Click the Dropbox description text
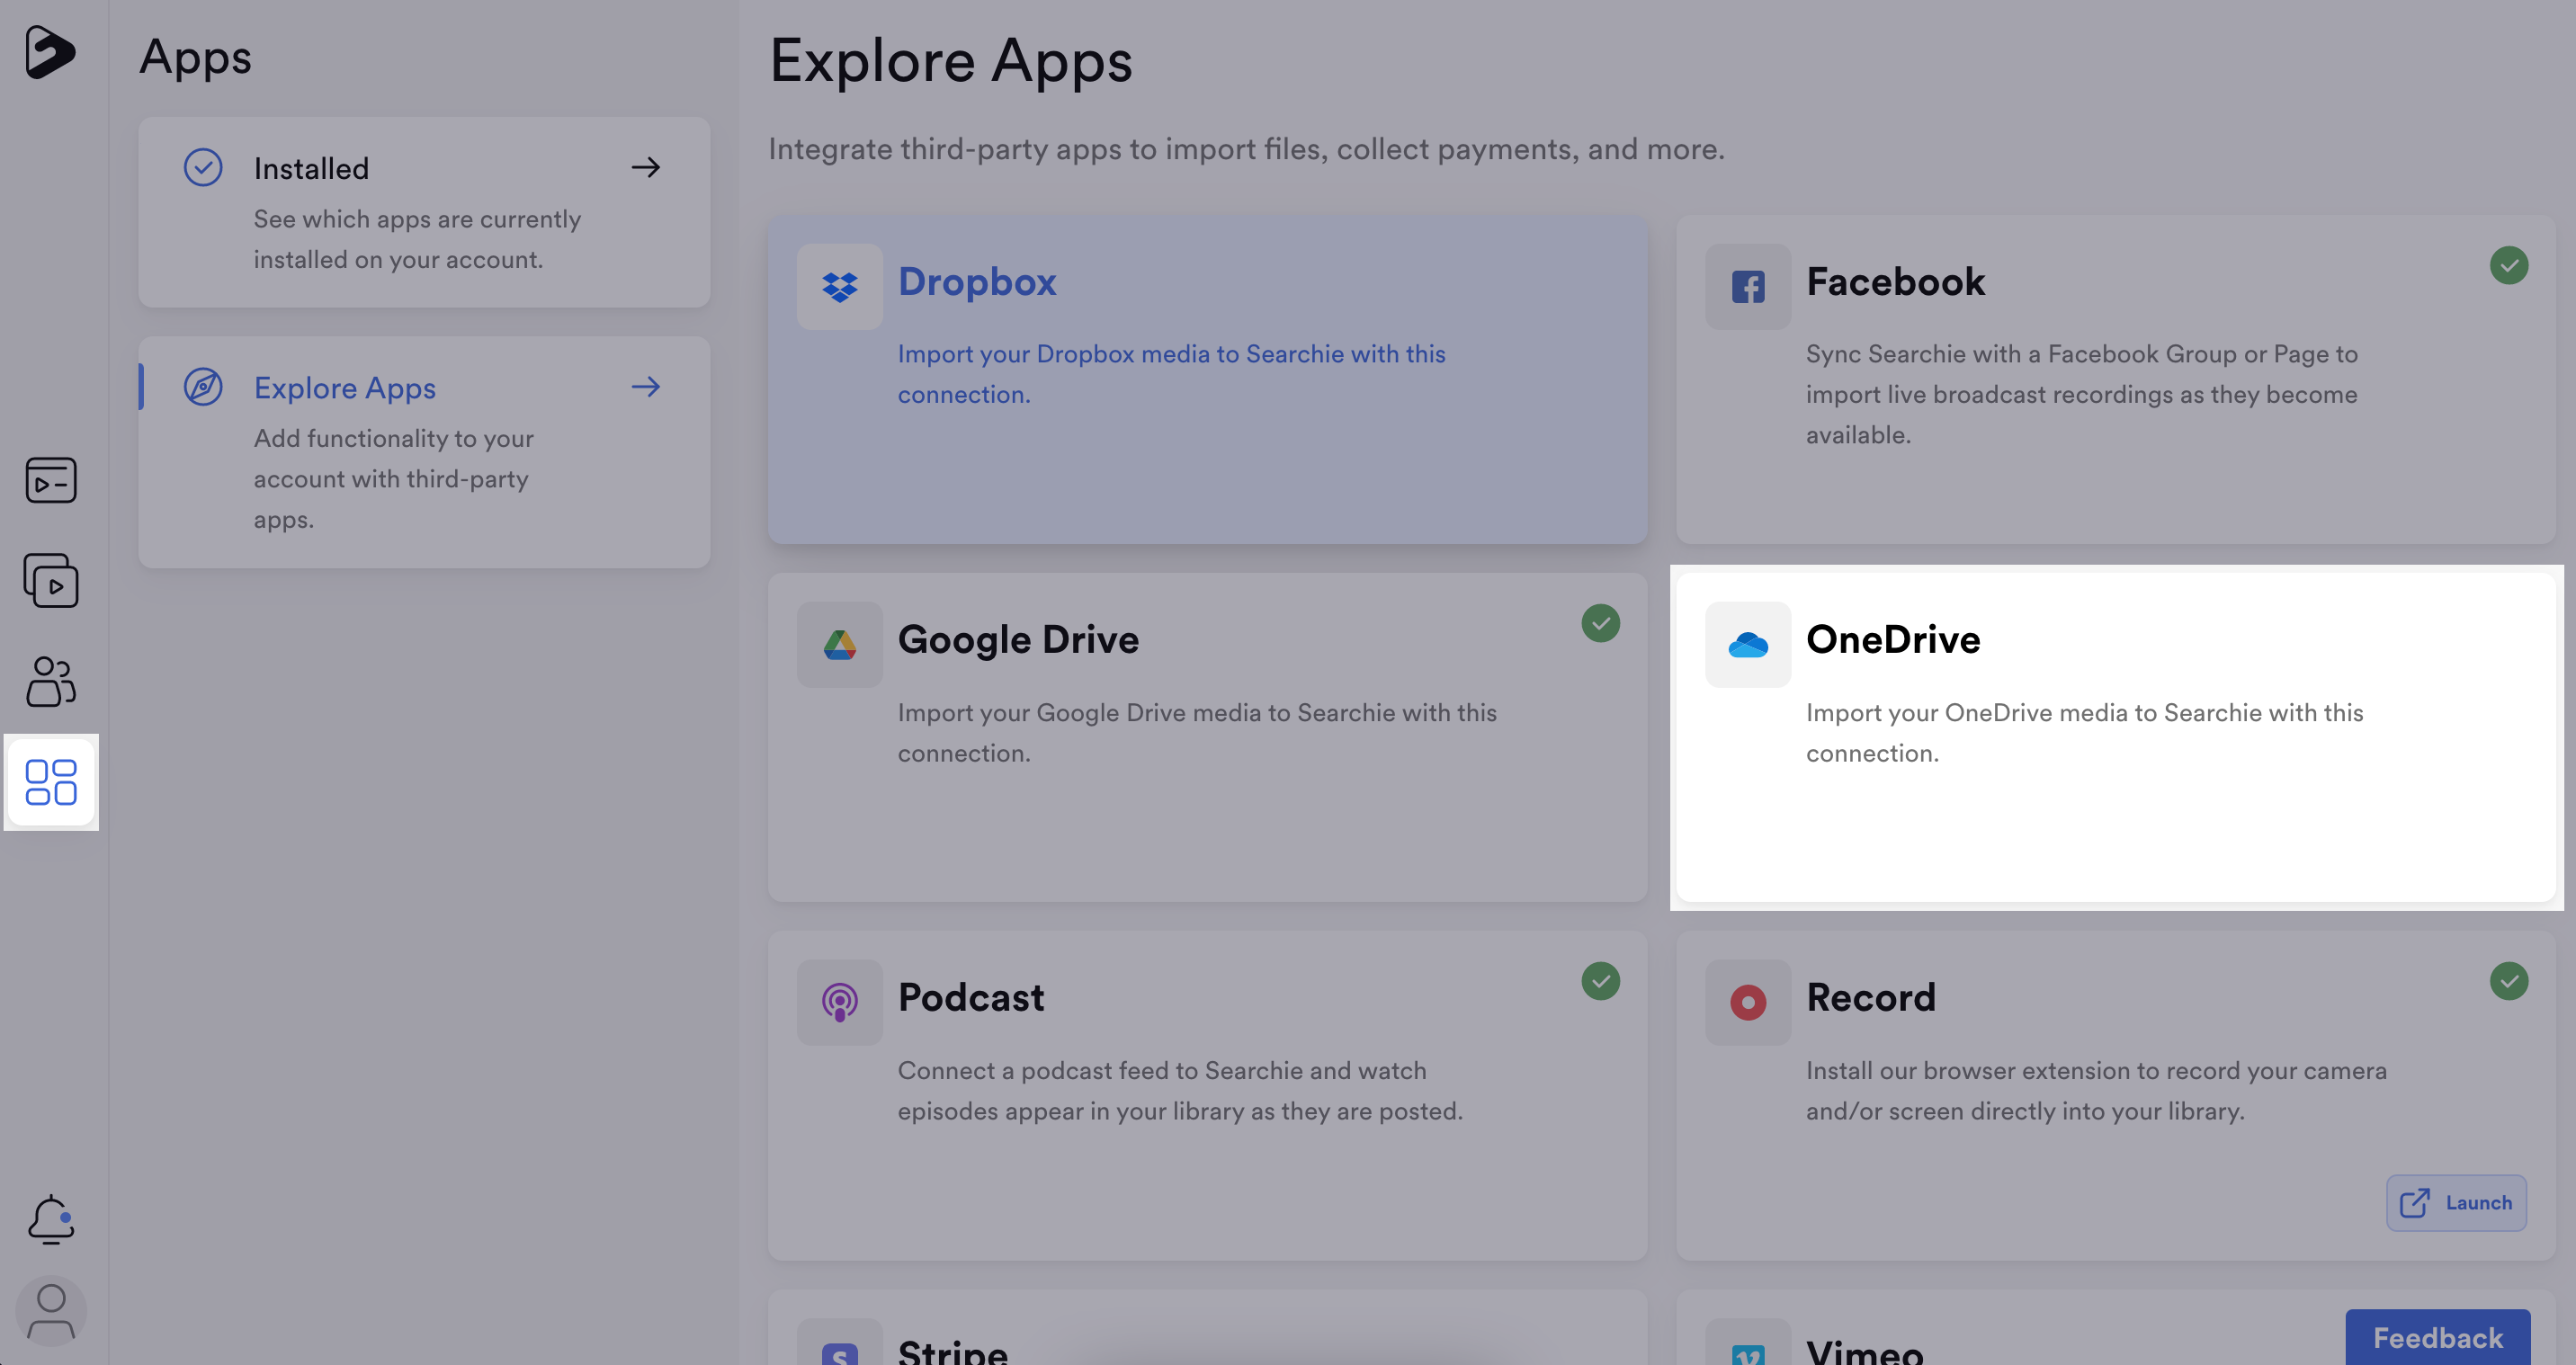Image resolution: width=2576 pixels, height=1365 pixels. coord(1171,374)
